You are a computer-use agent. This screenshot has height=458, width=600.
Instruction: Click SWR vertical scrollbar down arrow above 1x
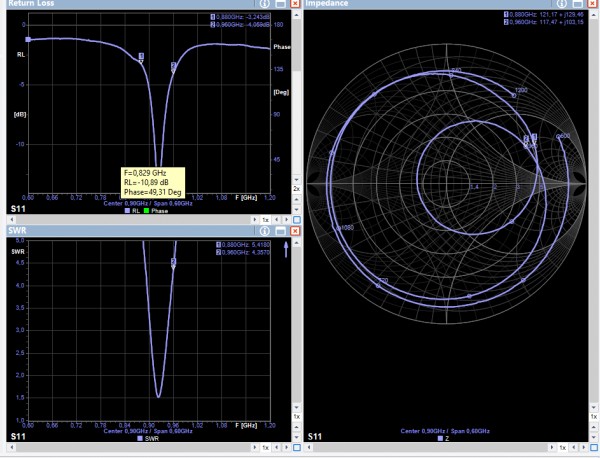point(297,407)
